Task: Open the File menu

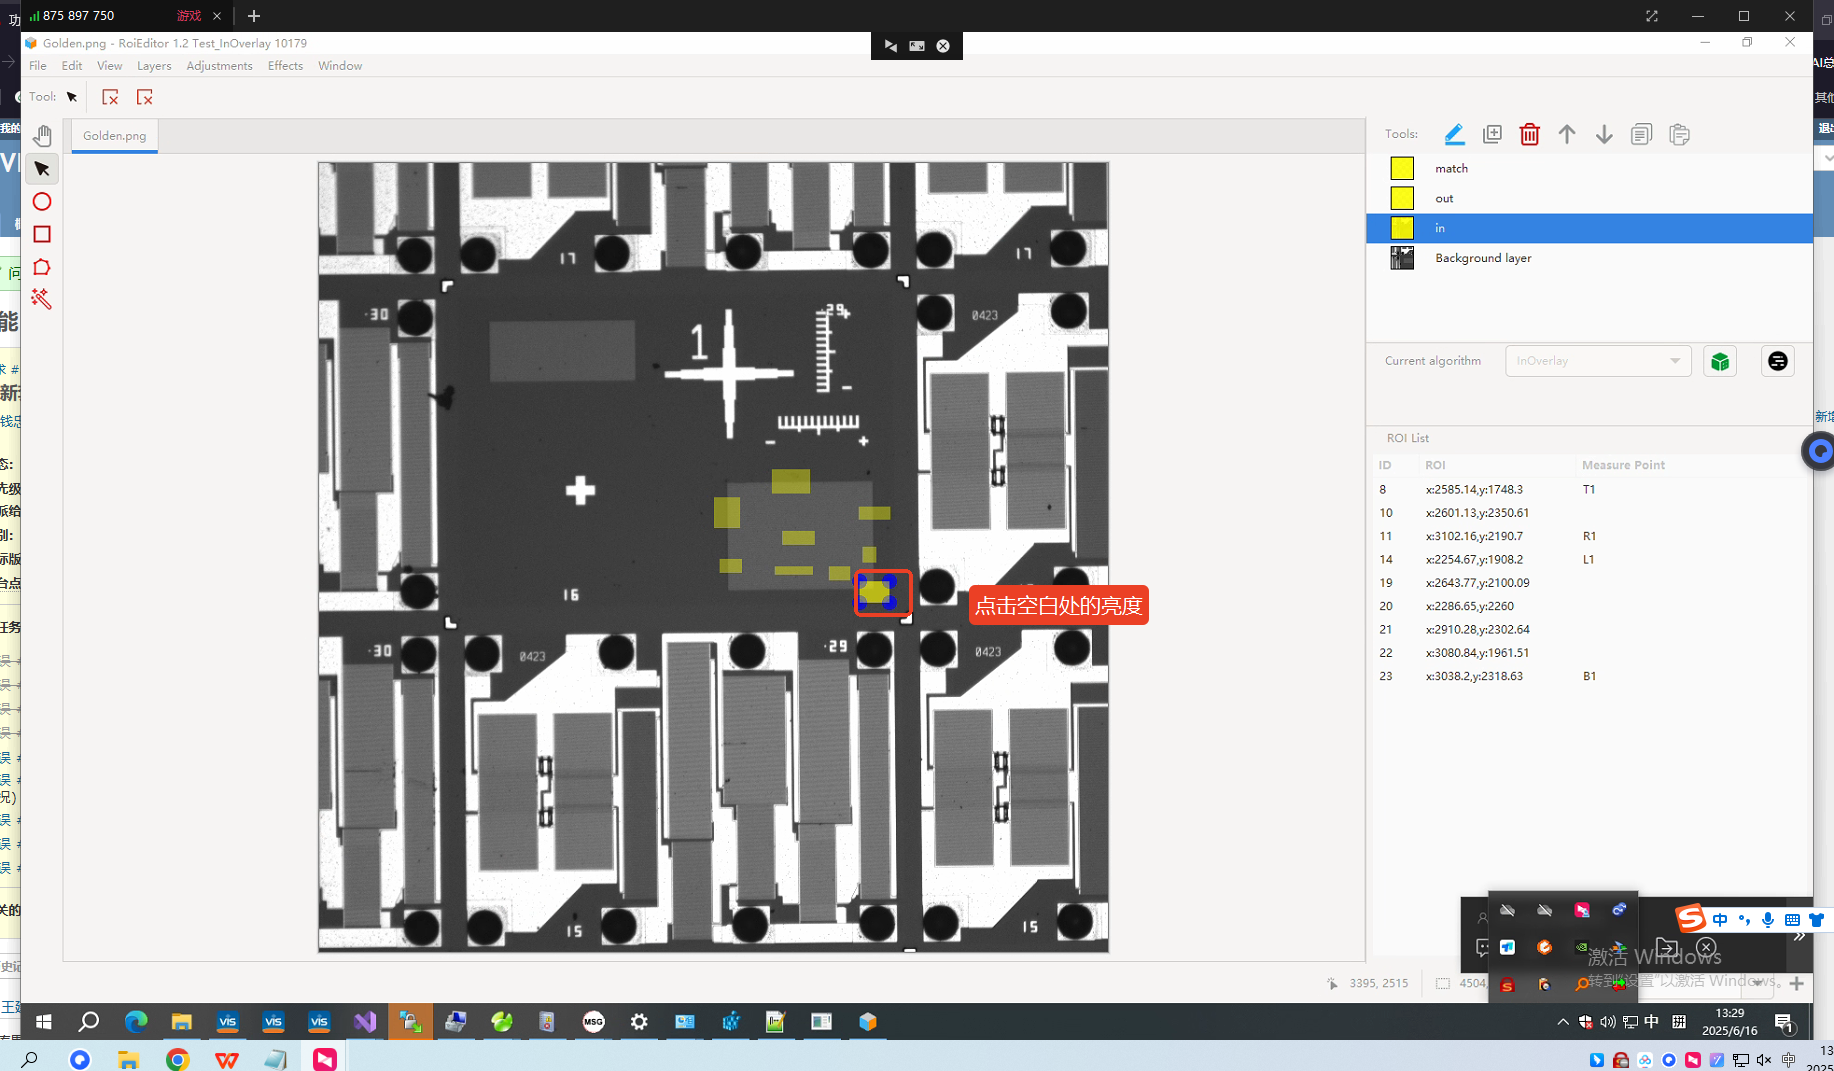Action: point(38,66)
